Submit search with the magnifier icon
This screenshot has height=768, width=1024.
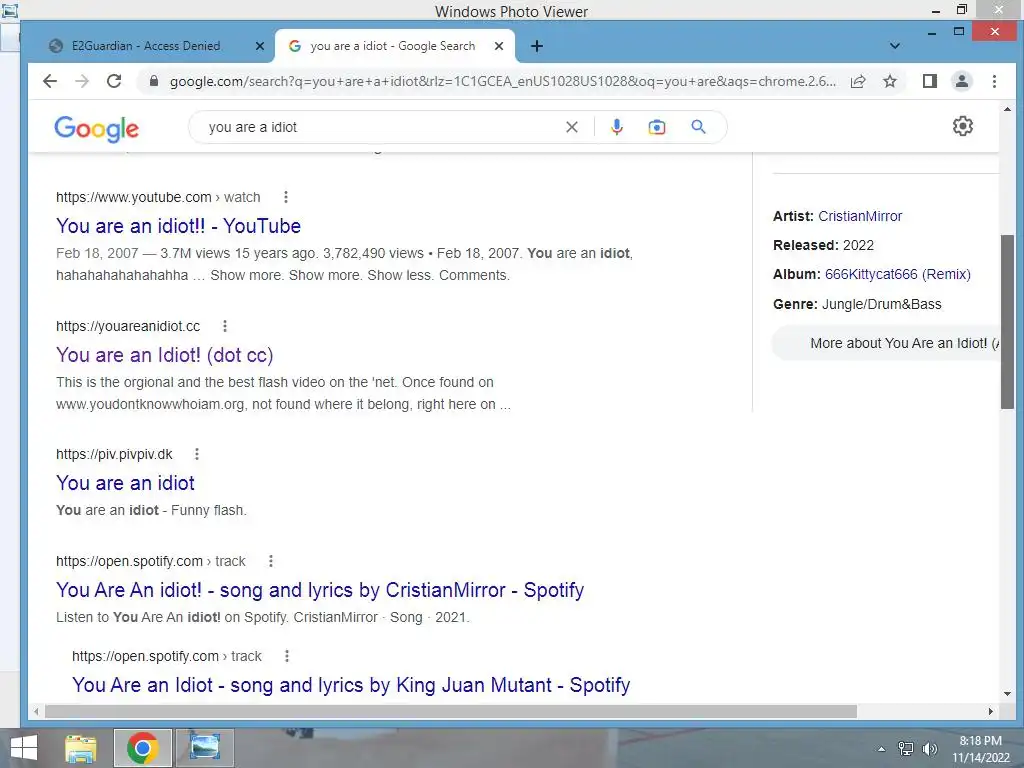pos(698,127)
